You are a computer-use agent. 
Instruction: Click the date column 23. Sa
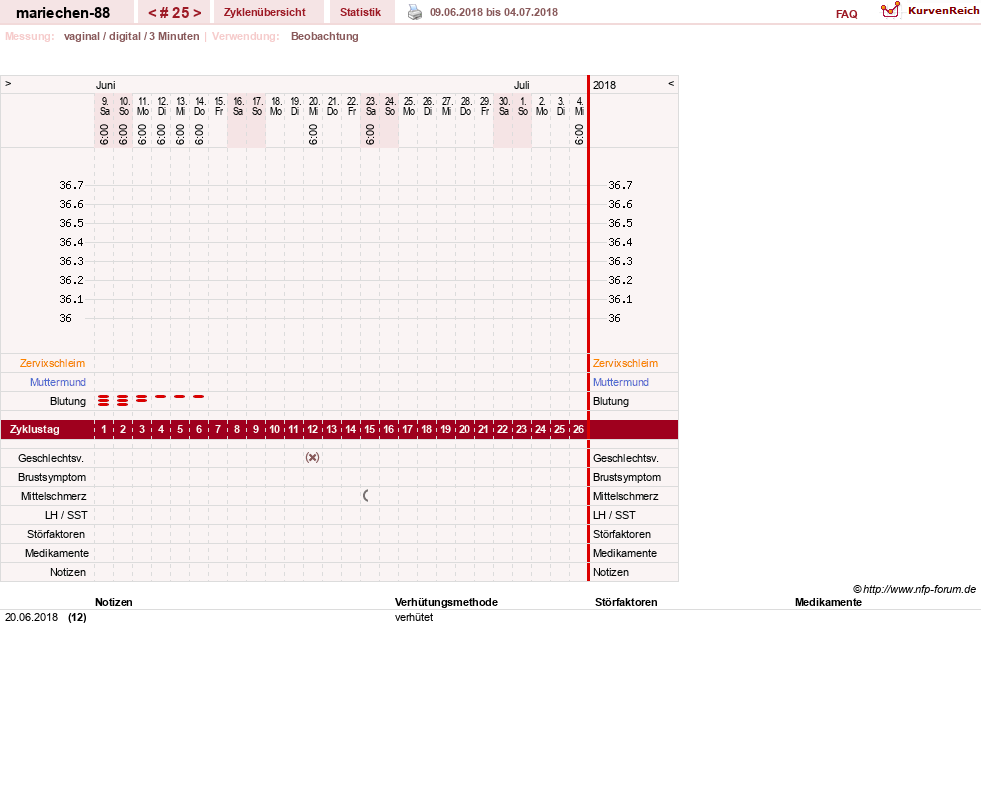coord(370,106)
